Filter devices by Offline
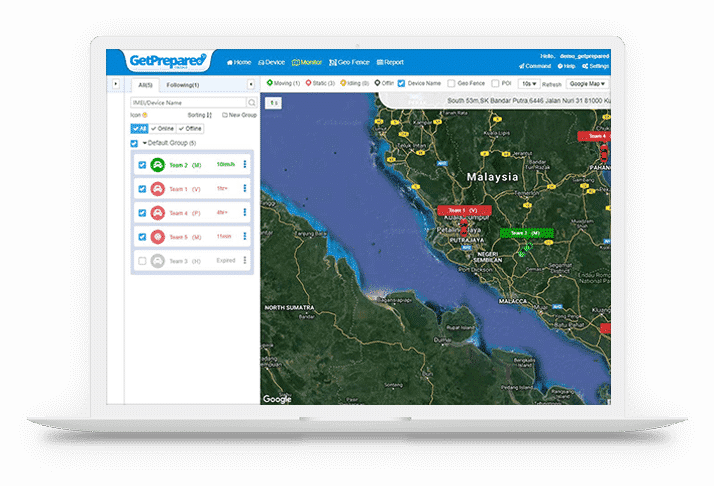 click(190, 128)
